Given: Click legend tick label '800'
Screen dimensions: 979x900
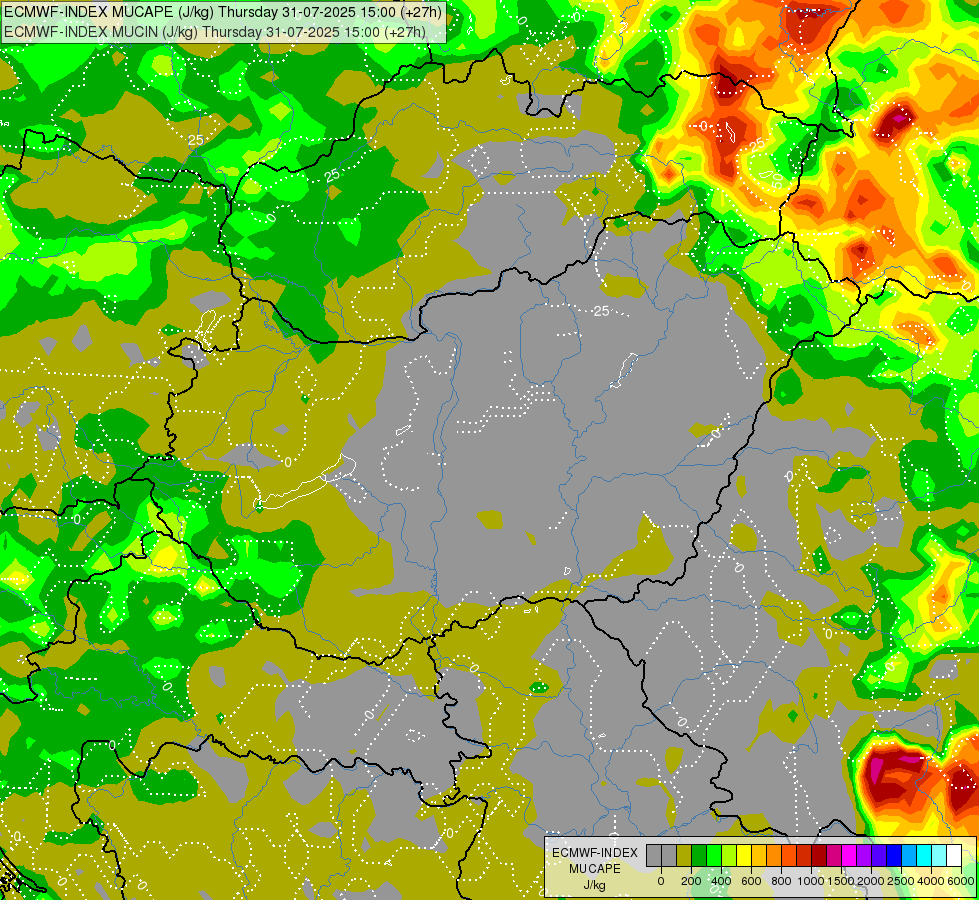Looking at the screenshot, I should 781,881.
